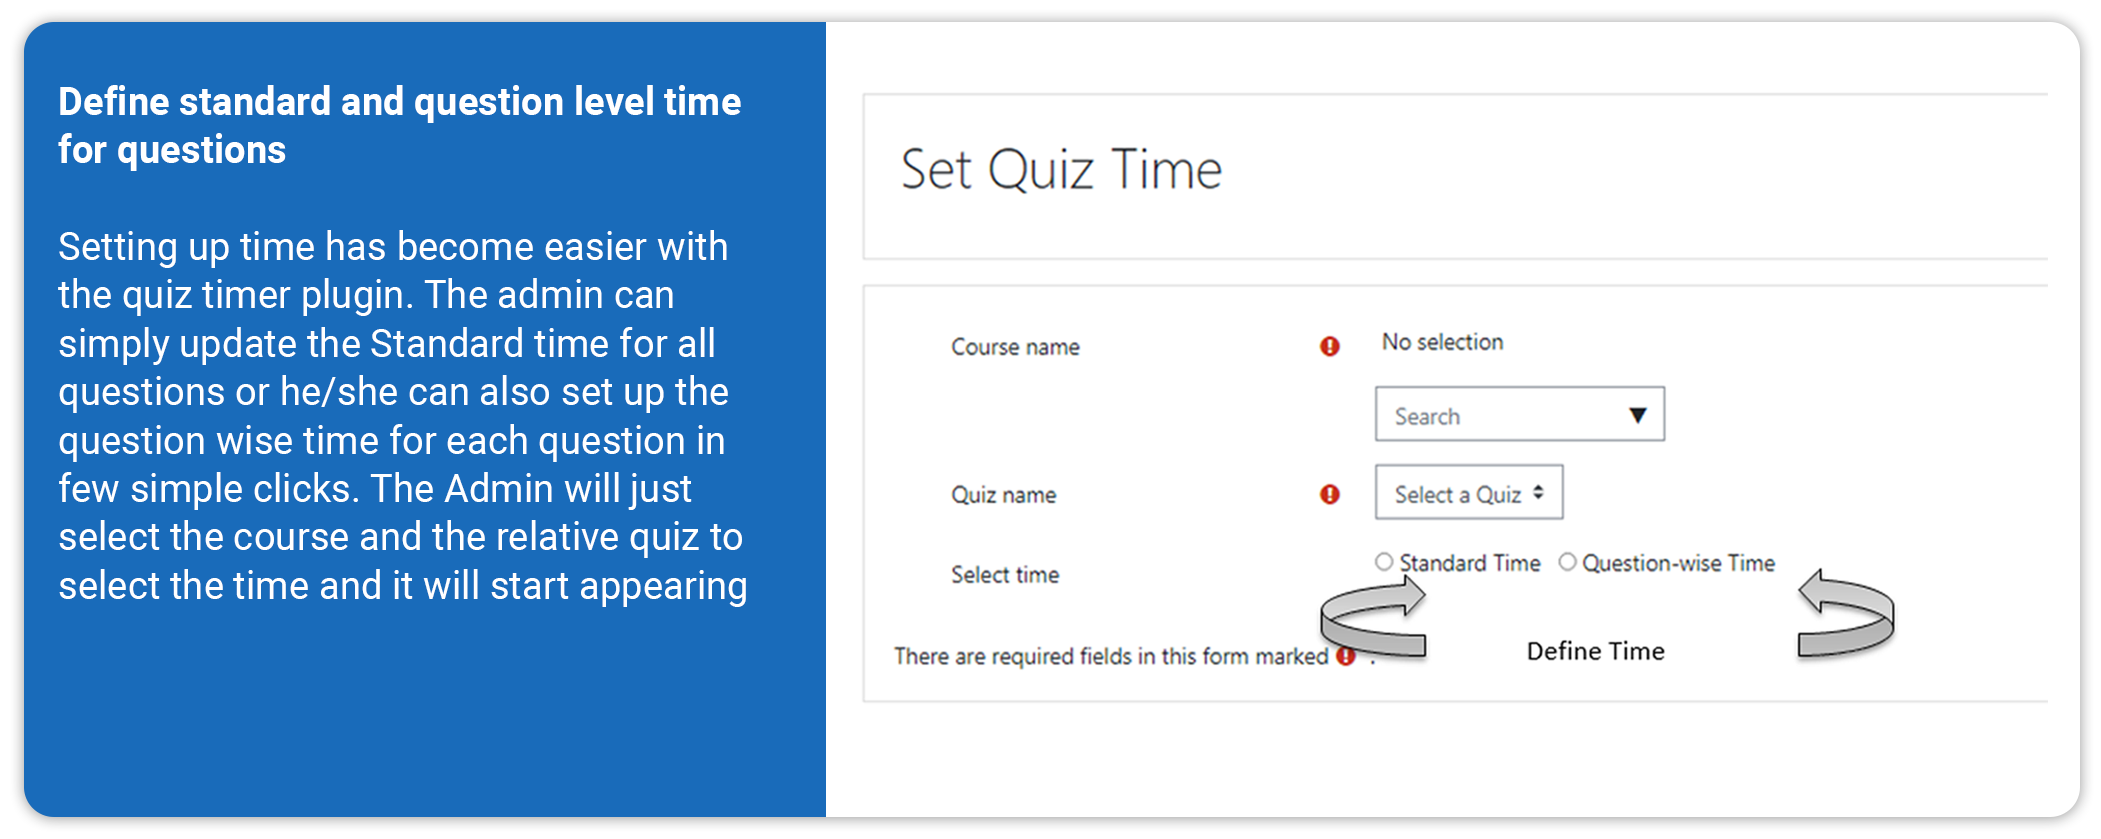Click the Quiz name field label
Image resolution: width=2101 pixels, height=839 pixels.
click(x=1003, y=495)
